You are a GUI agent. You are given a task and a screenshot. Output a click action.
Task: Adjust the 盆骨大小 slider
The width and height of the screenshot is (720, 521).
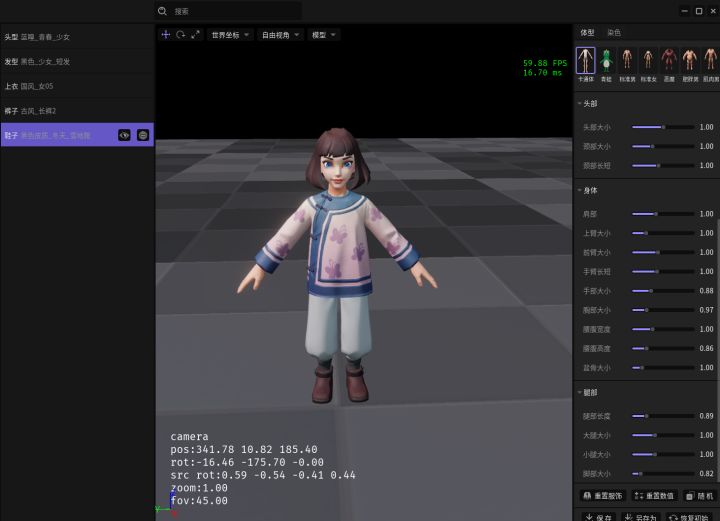[663, 368]
